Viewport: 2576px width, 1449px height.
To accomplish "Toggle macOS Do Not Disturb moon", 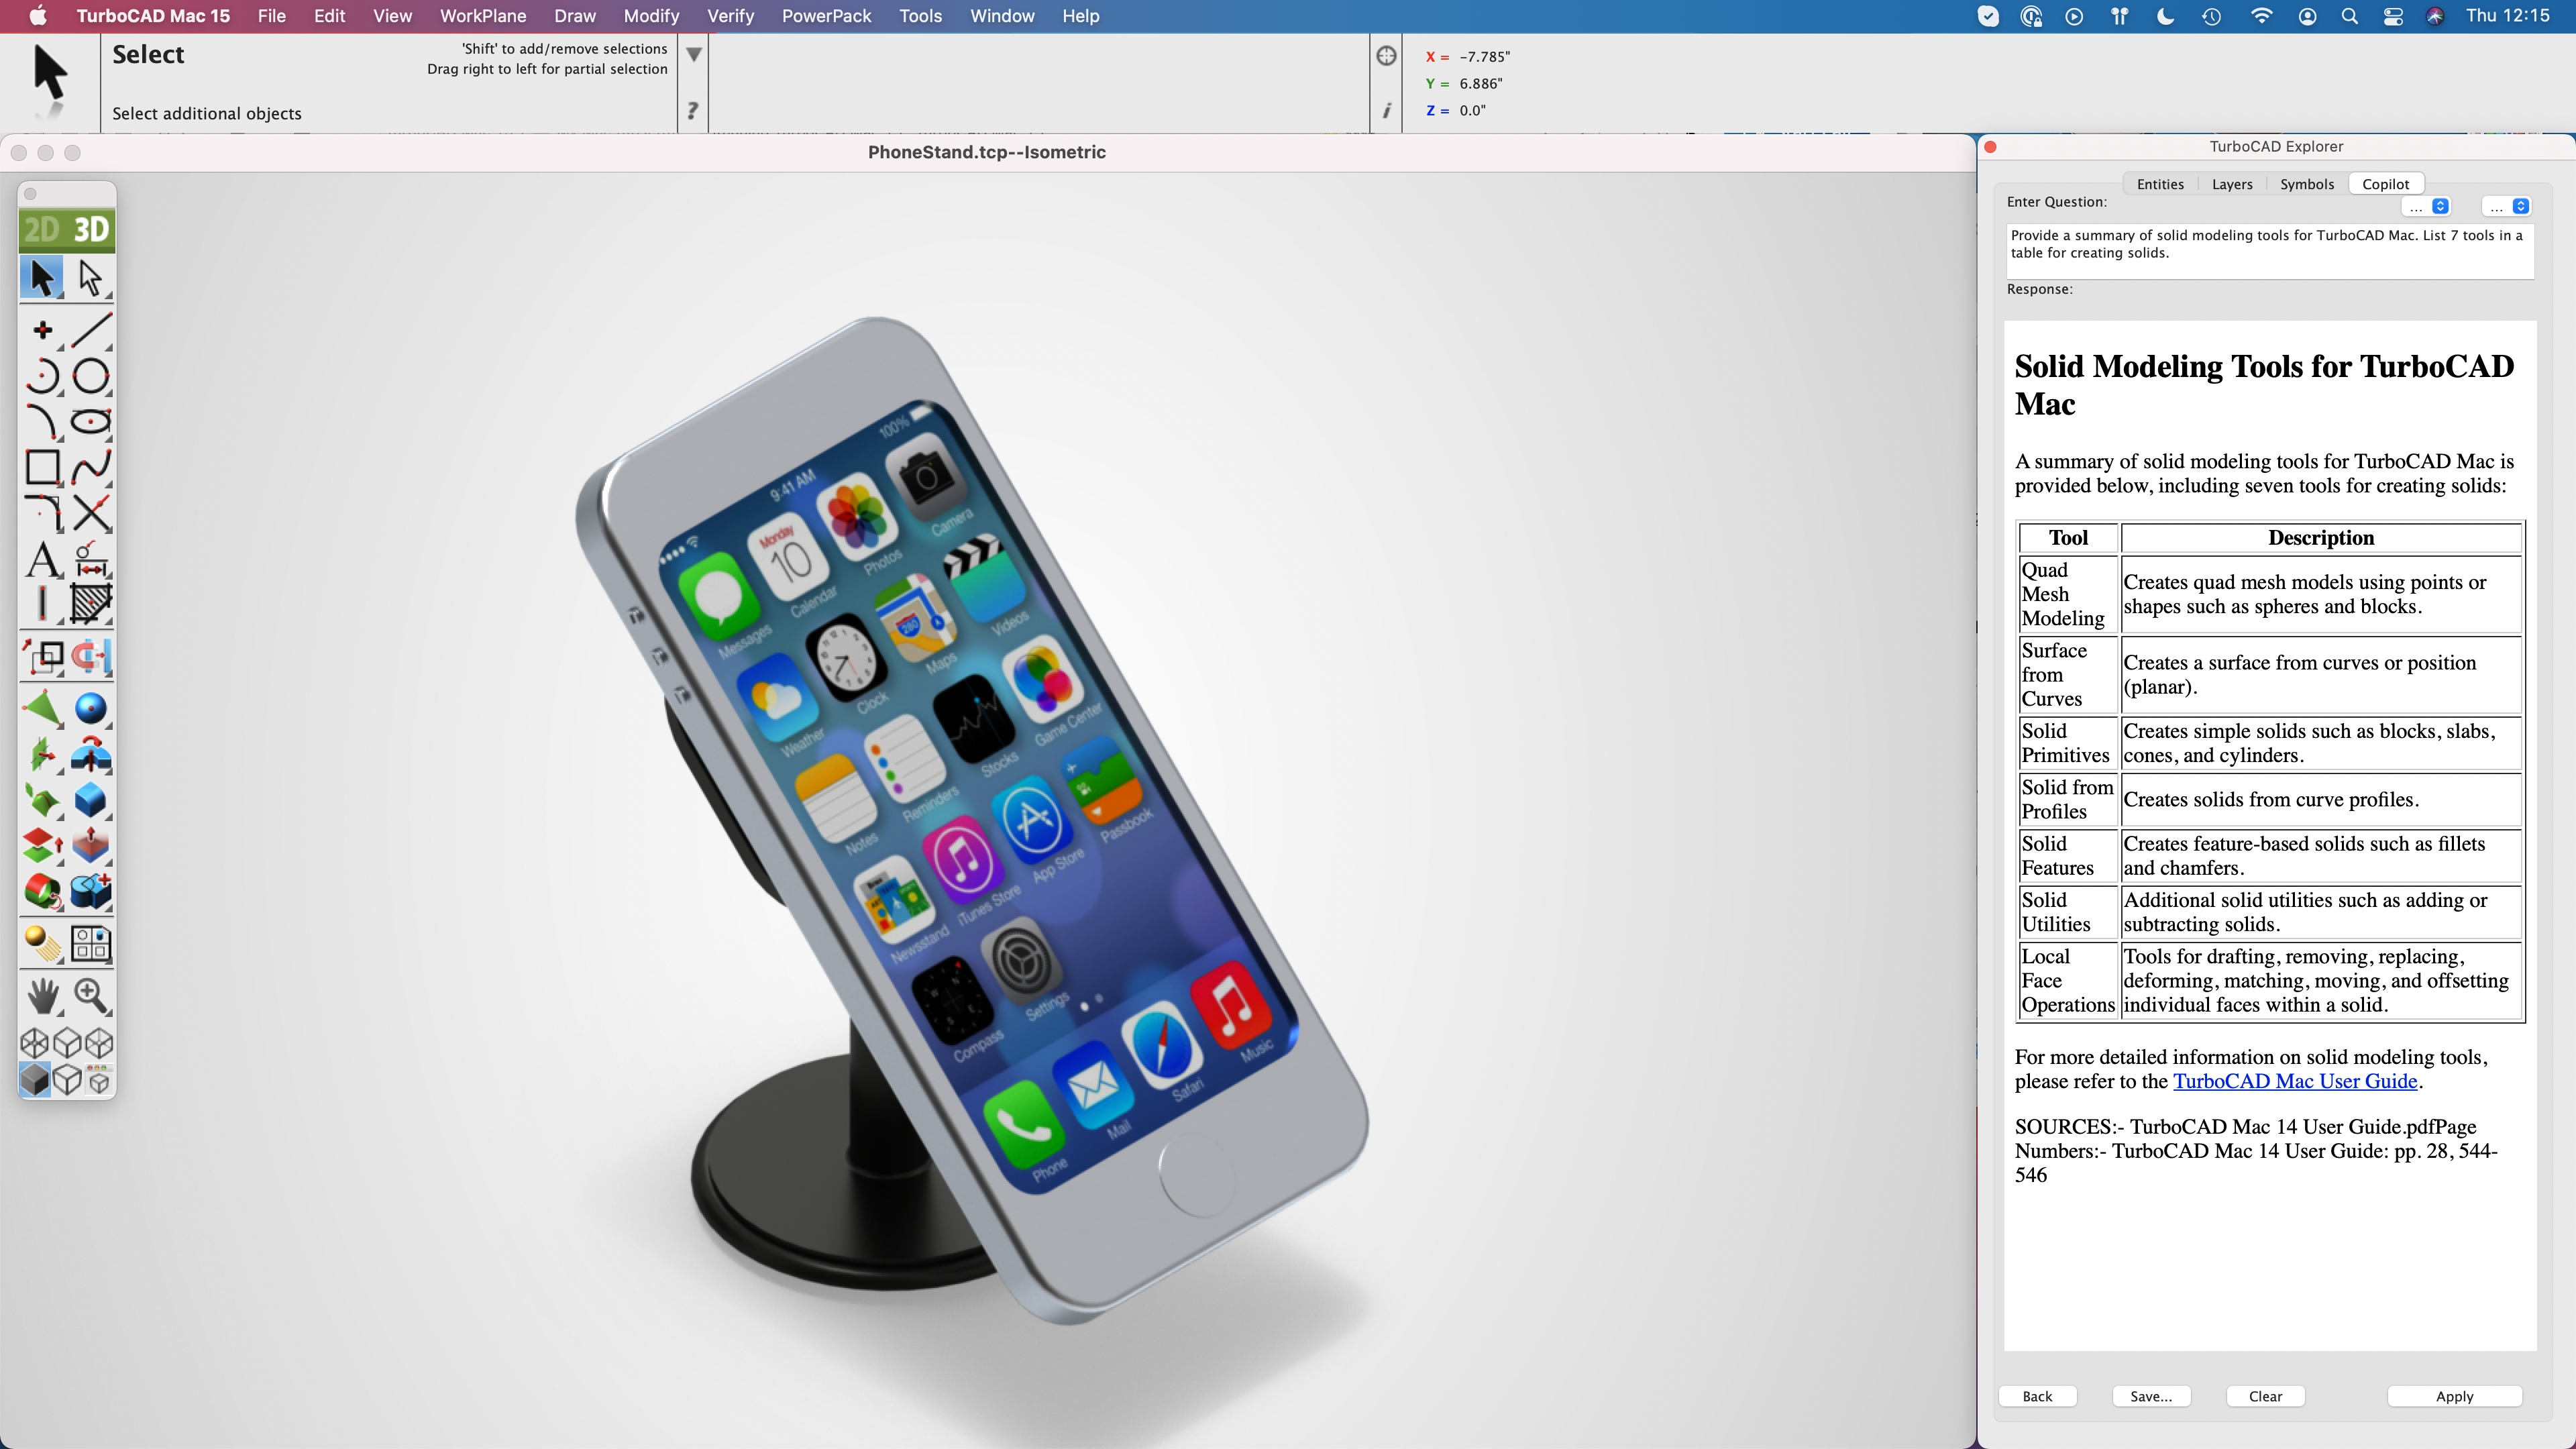I will (2165, 16).
